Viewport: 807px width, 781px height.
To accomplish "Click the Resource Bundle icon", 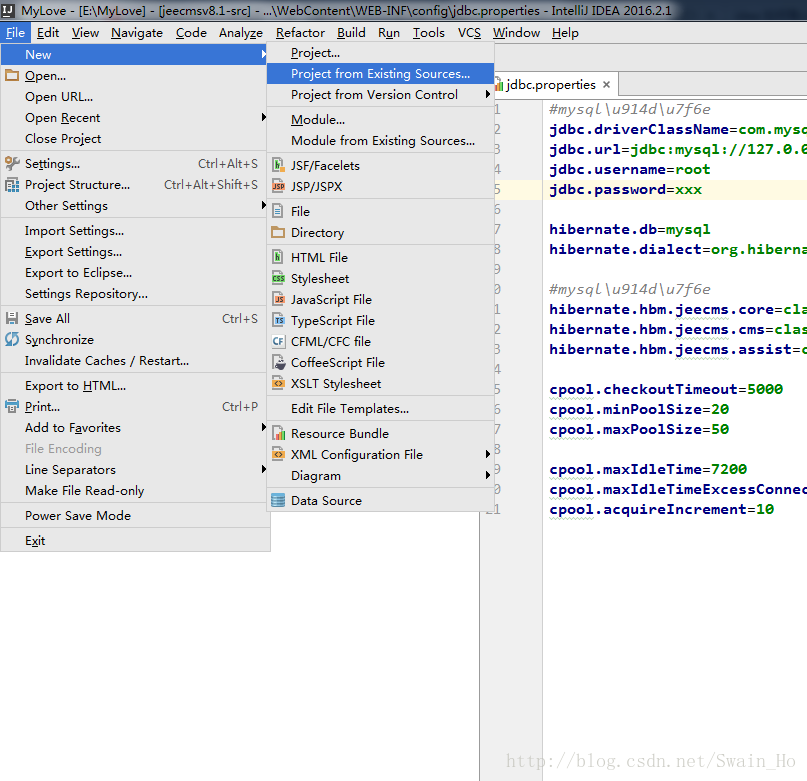I will (278, 433).
